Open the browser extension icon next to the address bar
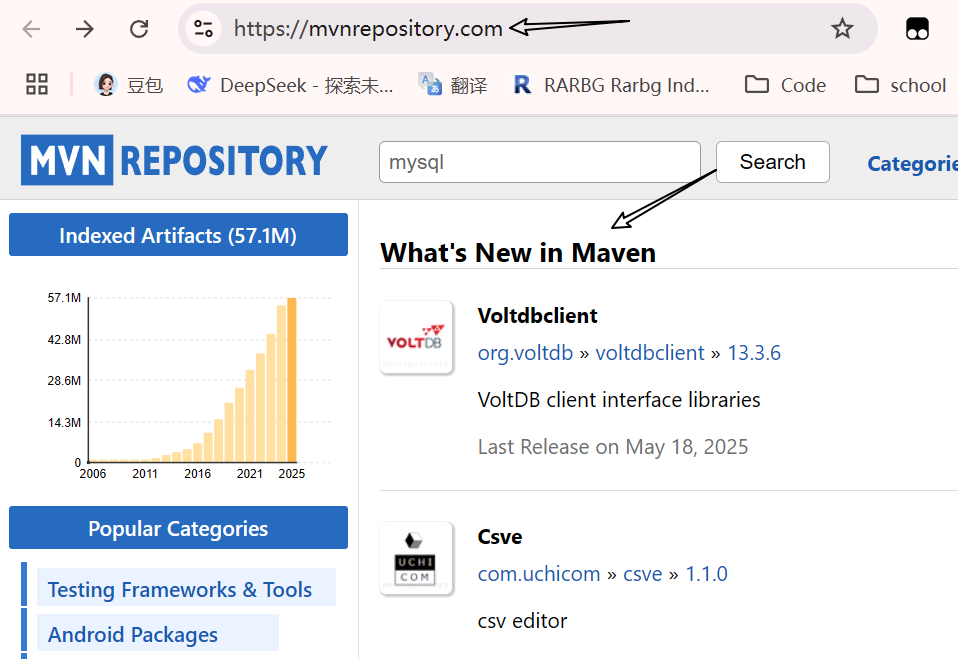This screenshot has height=659, width=958. point(917,29)
